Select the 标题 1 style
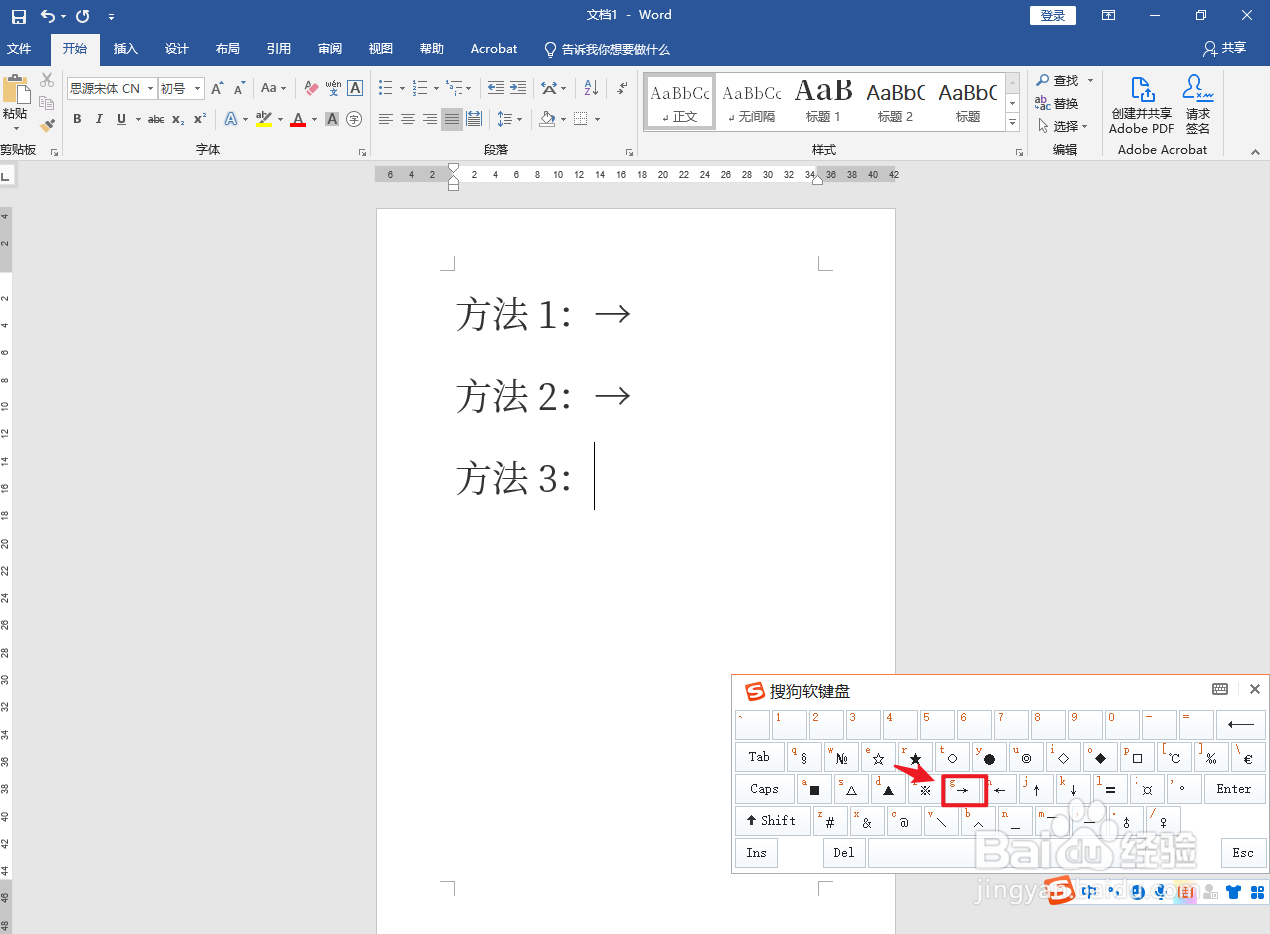This screenshot has height=934, width=1270. (824, 101)
